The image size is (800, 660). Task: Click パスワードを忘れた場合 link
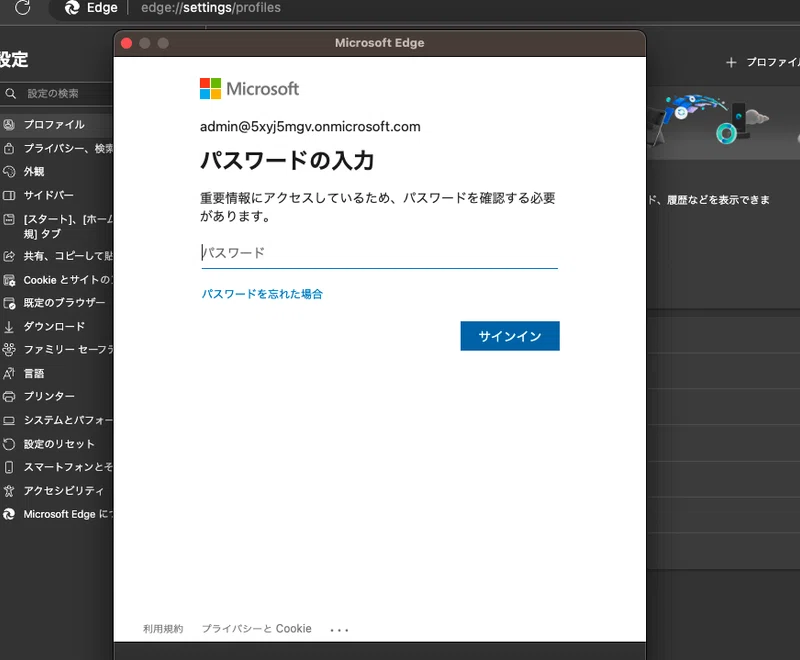click(x=262, y=294)
